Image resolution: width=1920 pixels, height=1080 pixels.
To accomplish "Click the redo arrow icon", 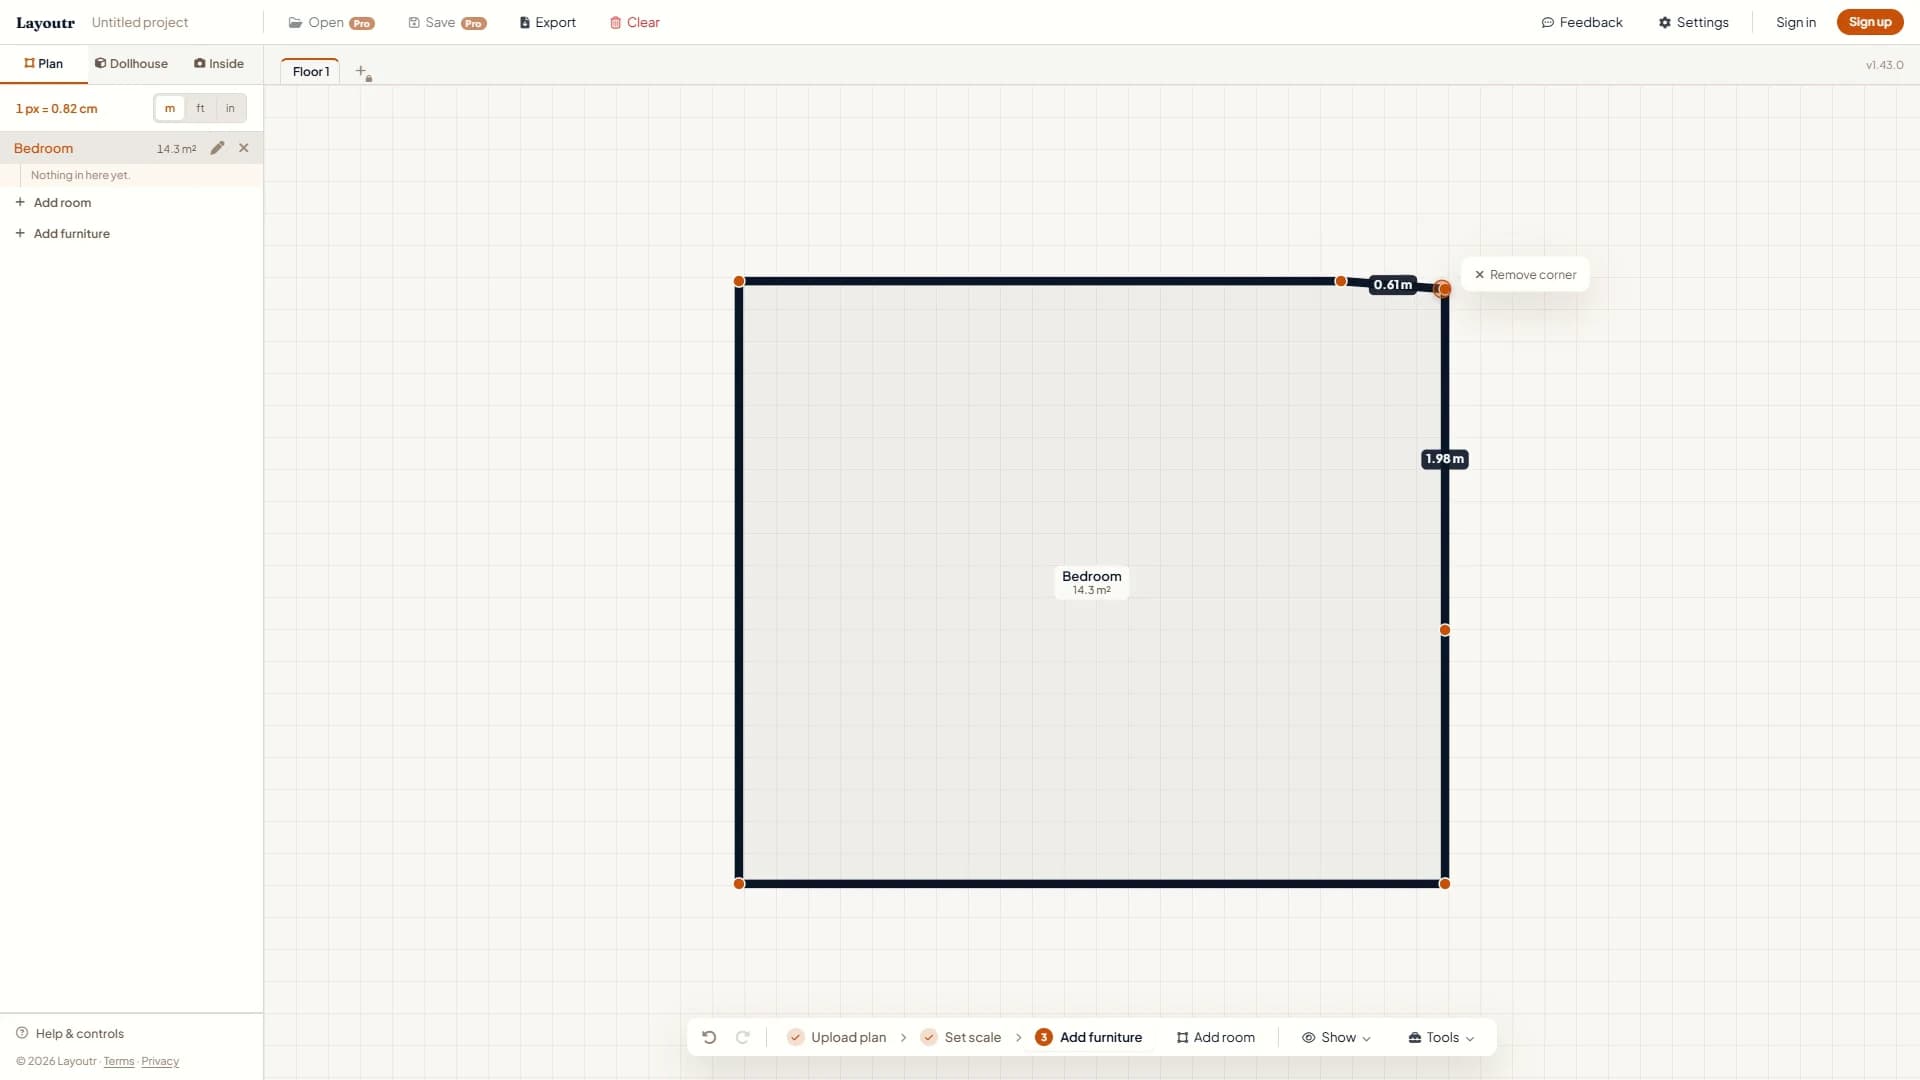I will click(743, 1037).
